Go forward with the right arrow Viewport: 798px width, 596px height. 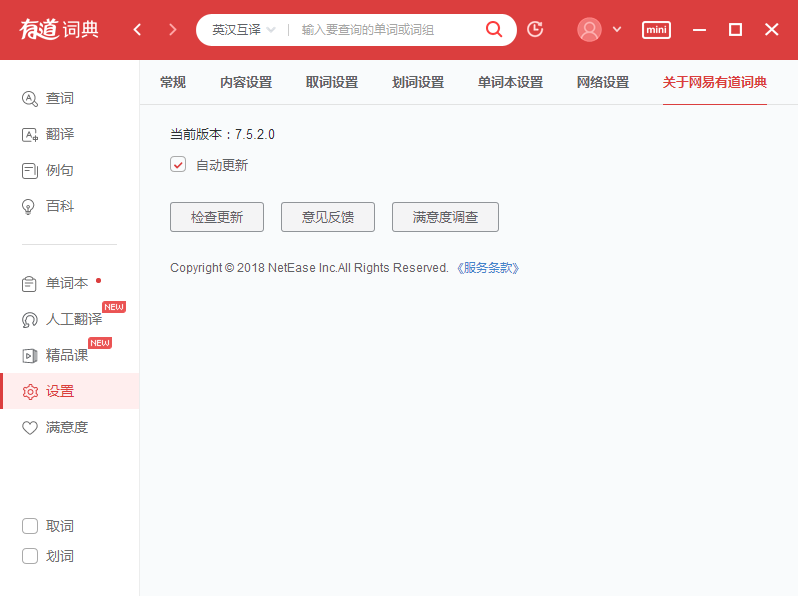(x=173, y=29)
